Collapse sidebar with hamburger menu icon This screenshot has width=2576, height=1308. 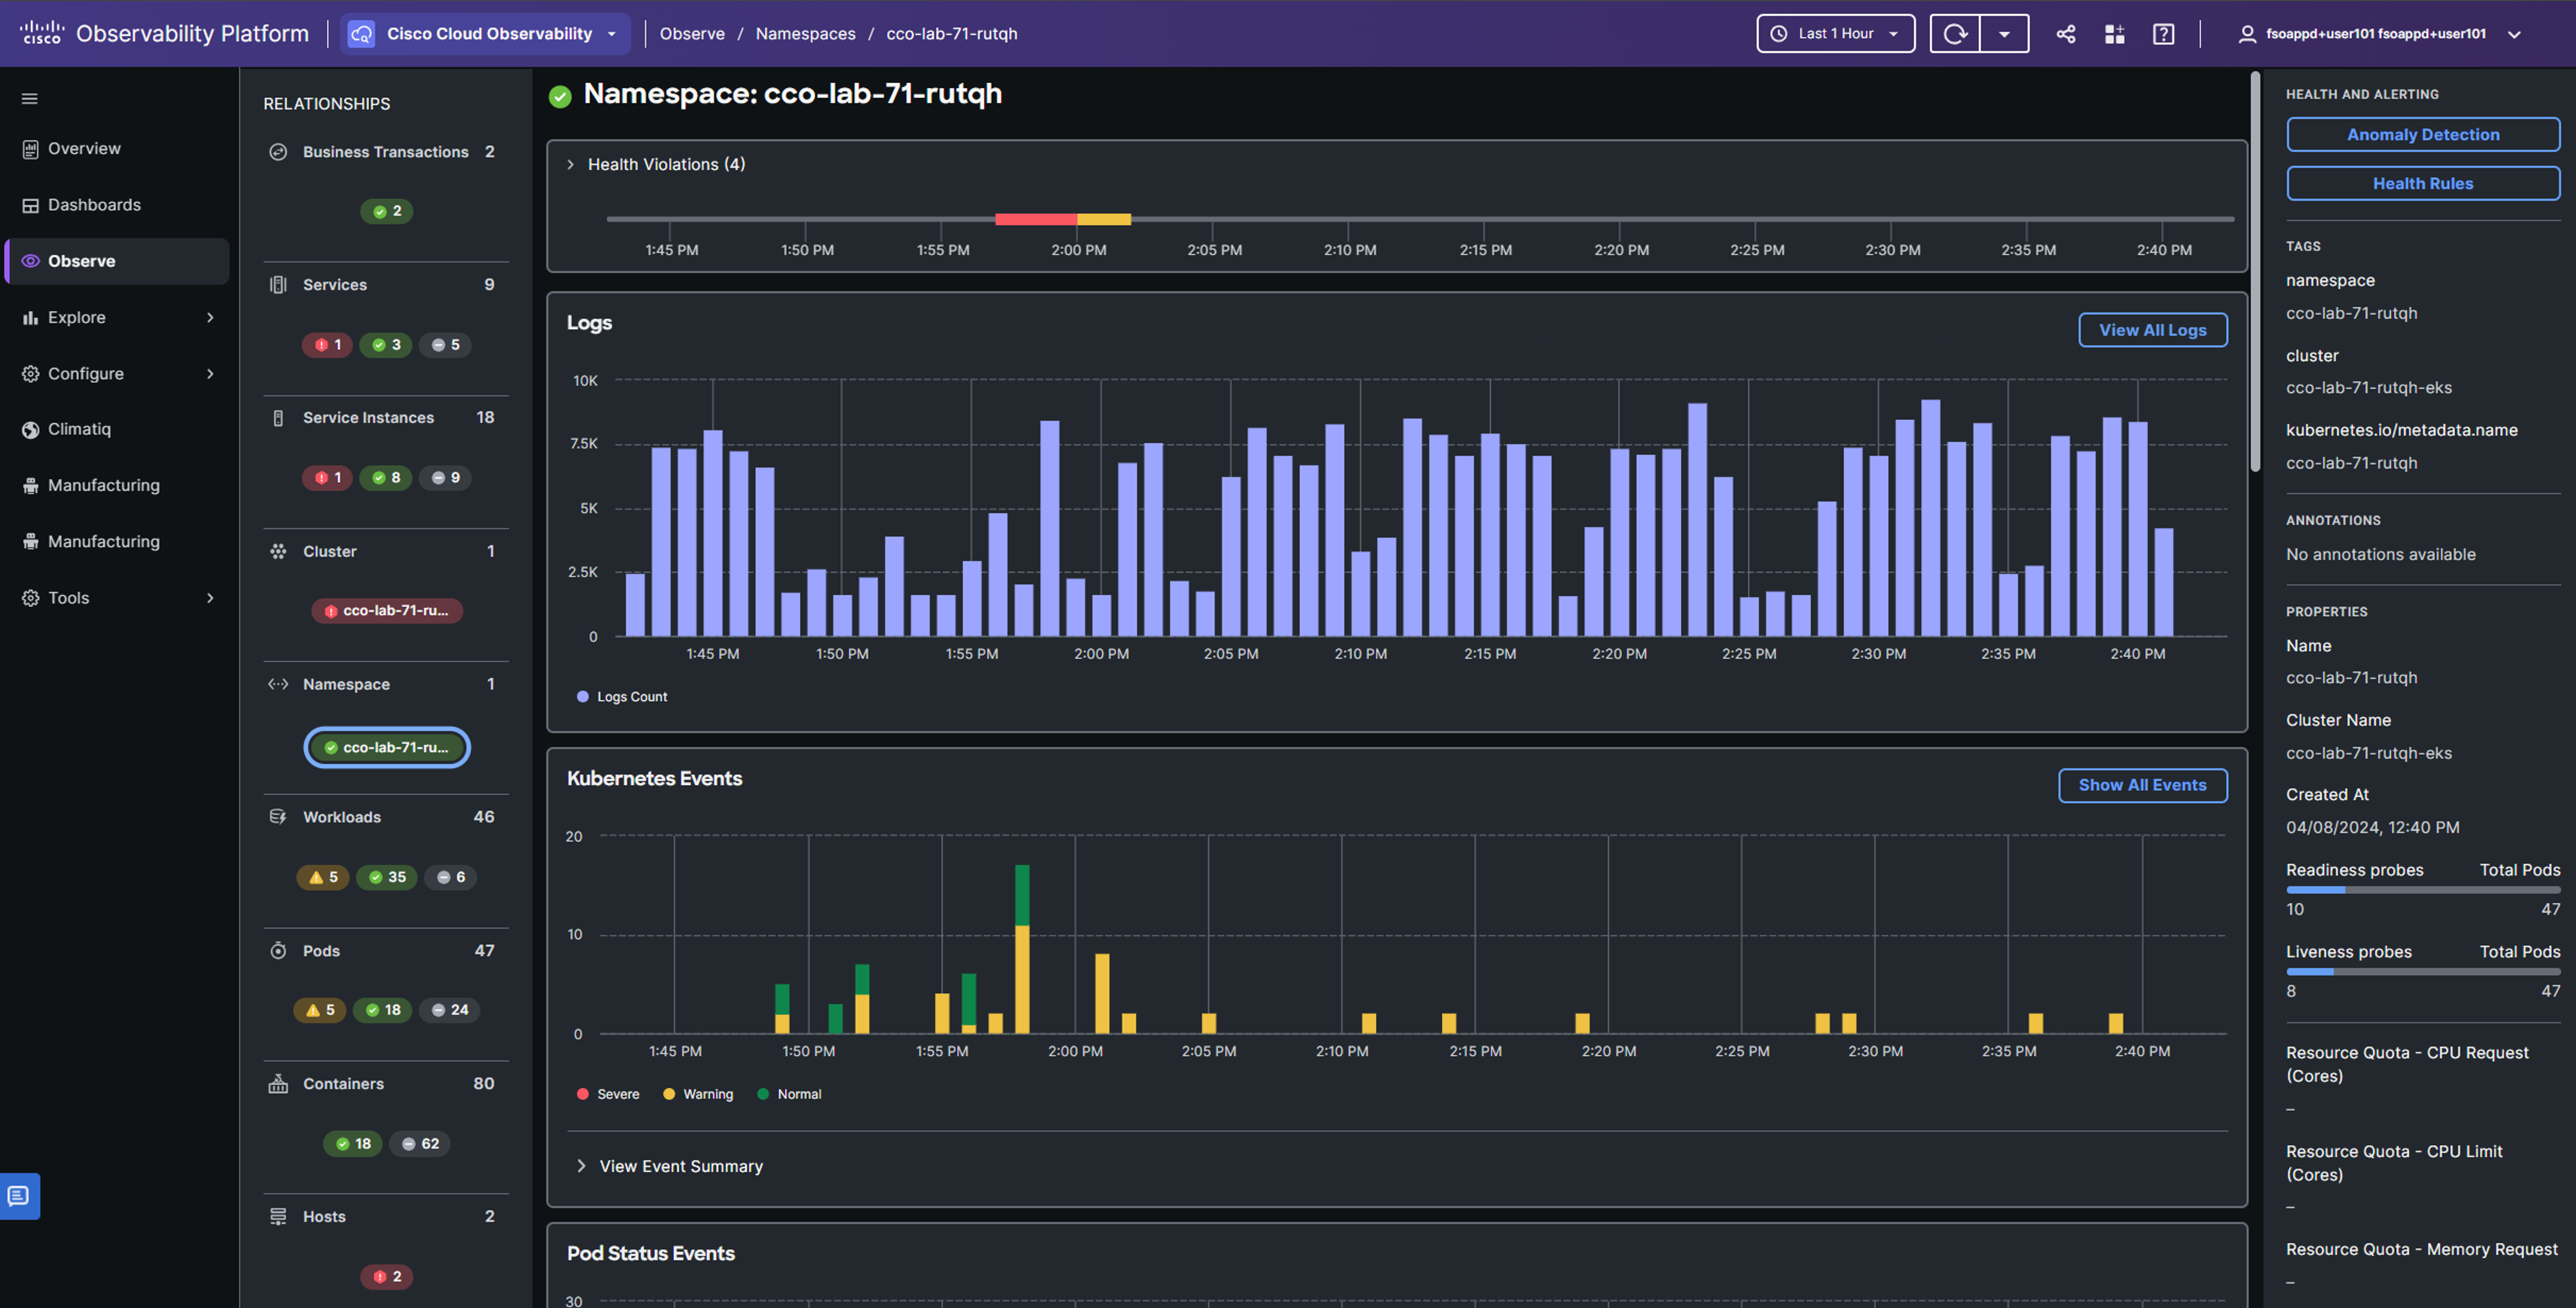29,98
